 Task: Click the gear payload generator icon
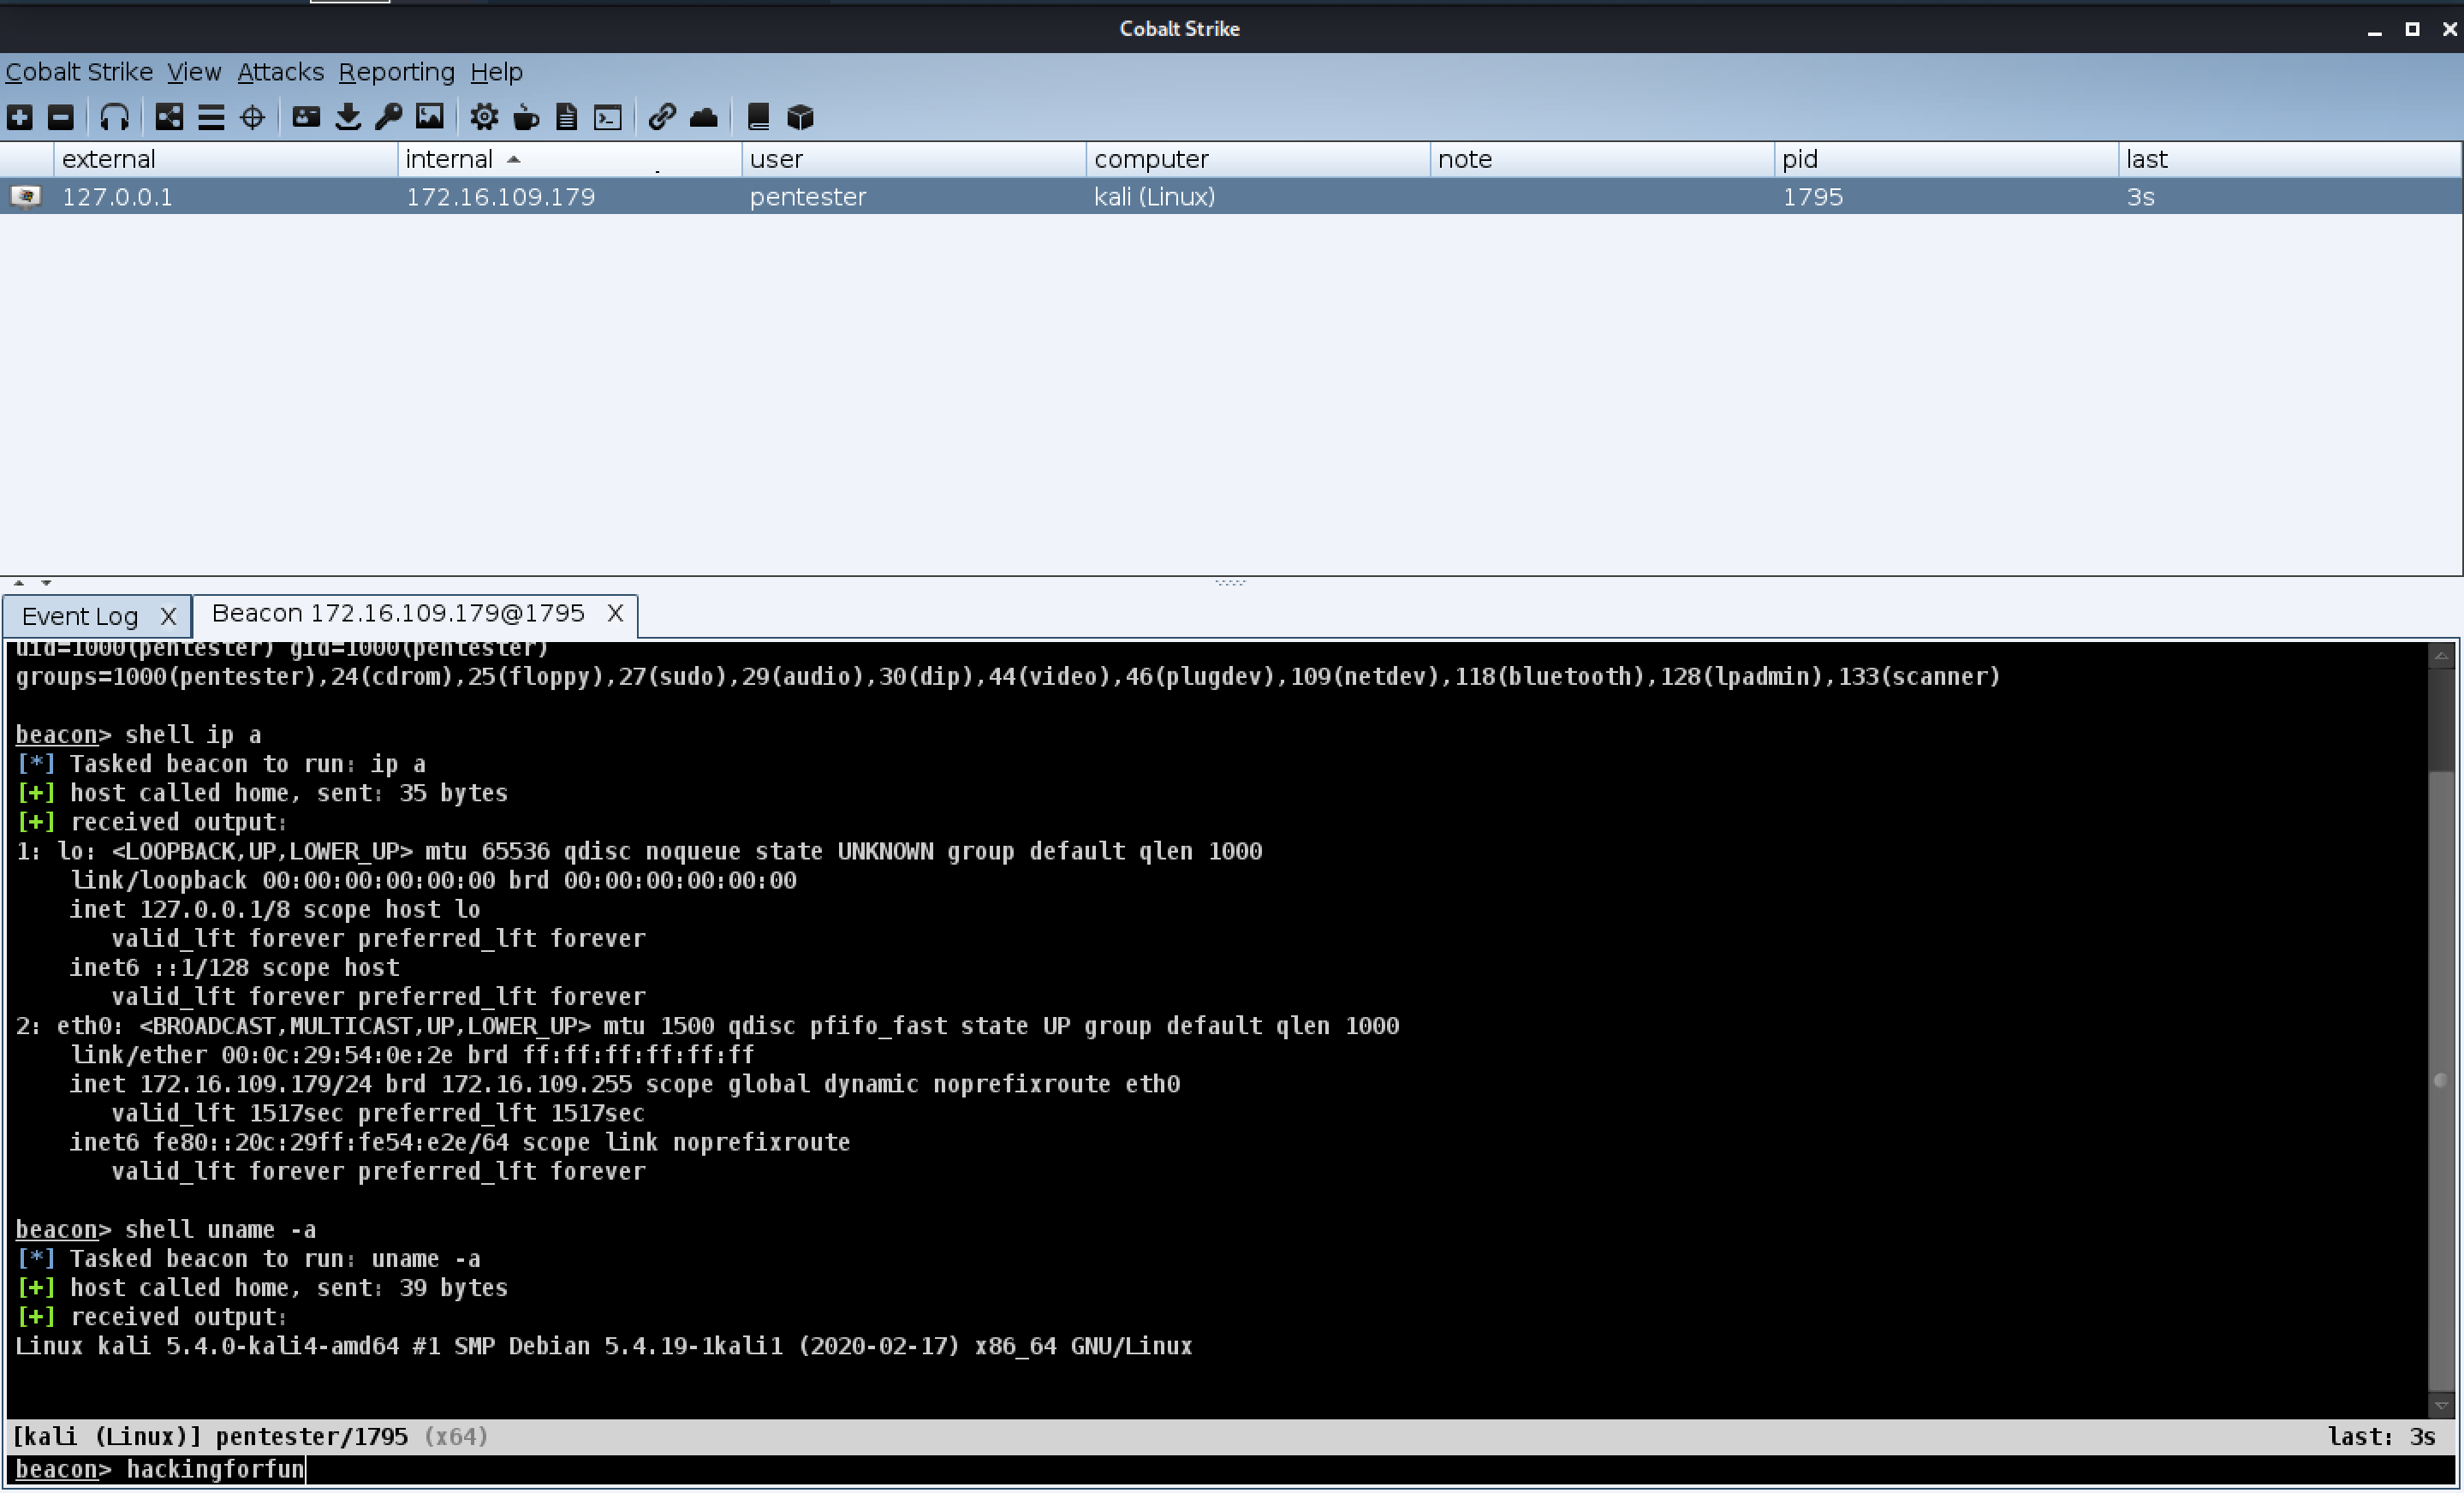(484, 118)
